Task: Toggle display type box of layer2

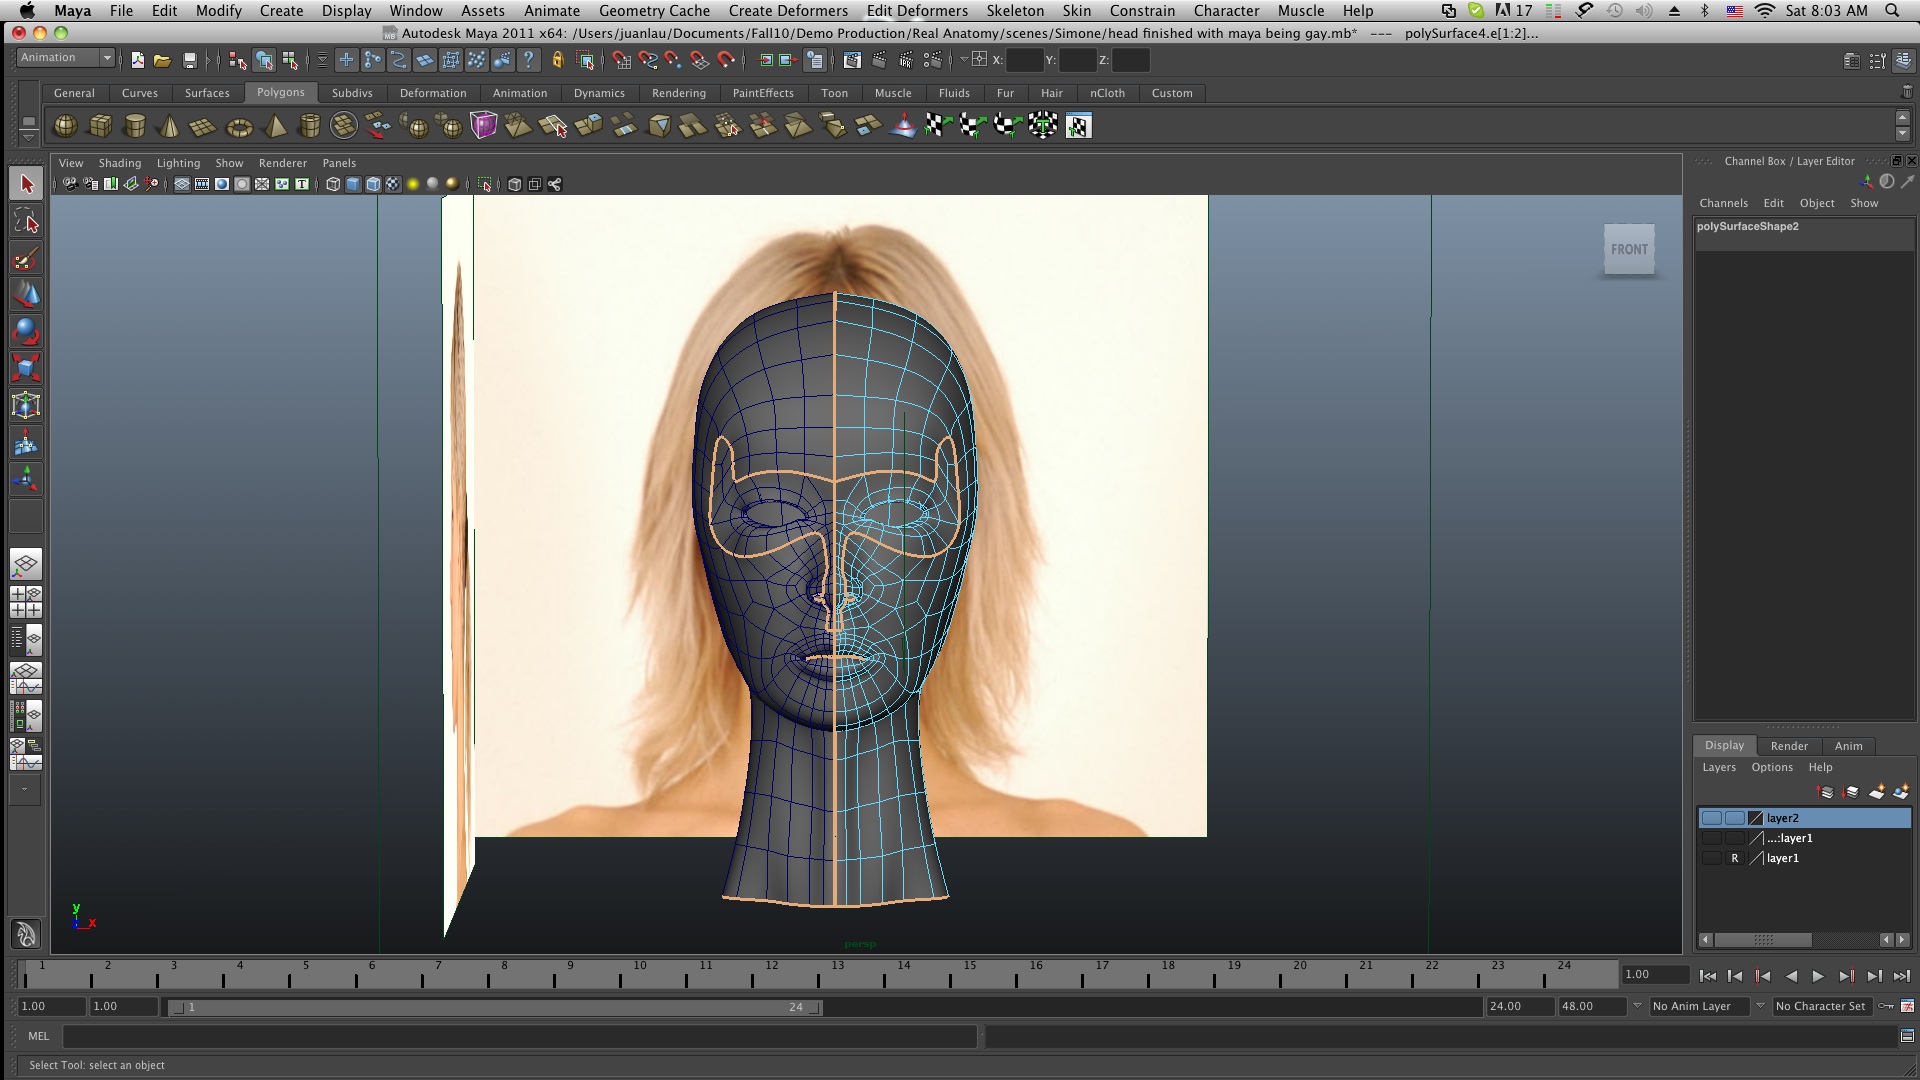Action: (1735, 818)
